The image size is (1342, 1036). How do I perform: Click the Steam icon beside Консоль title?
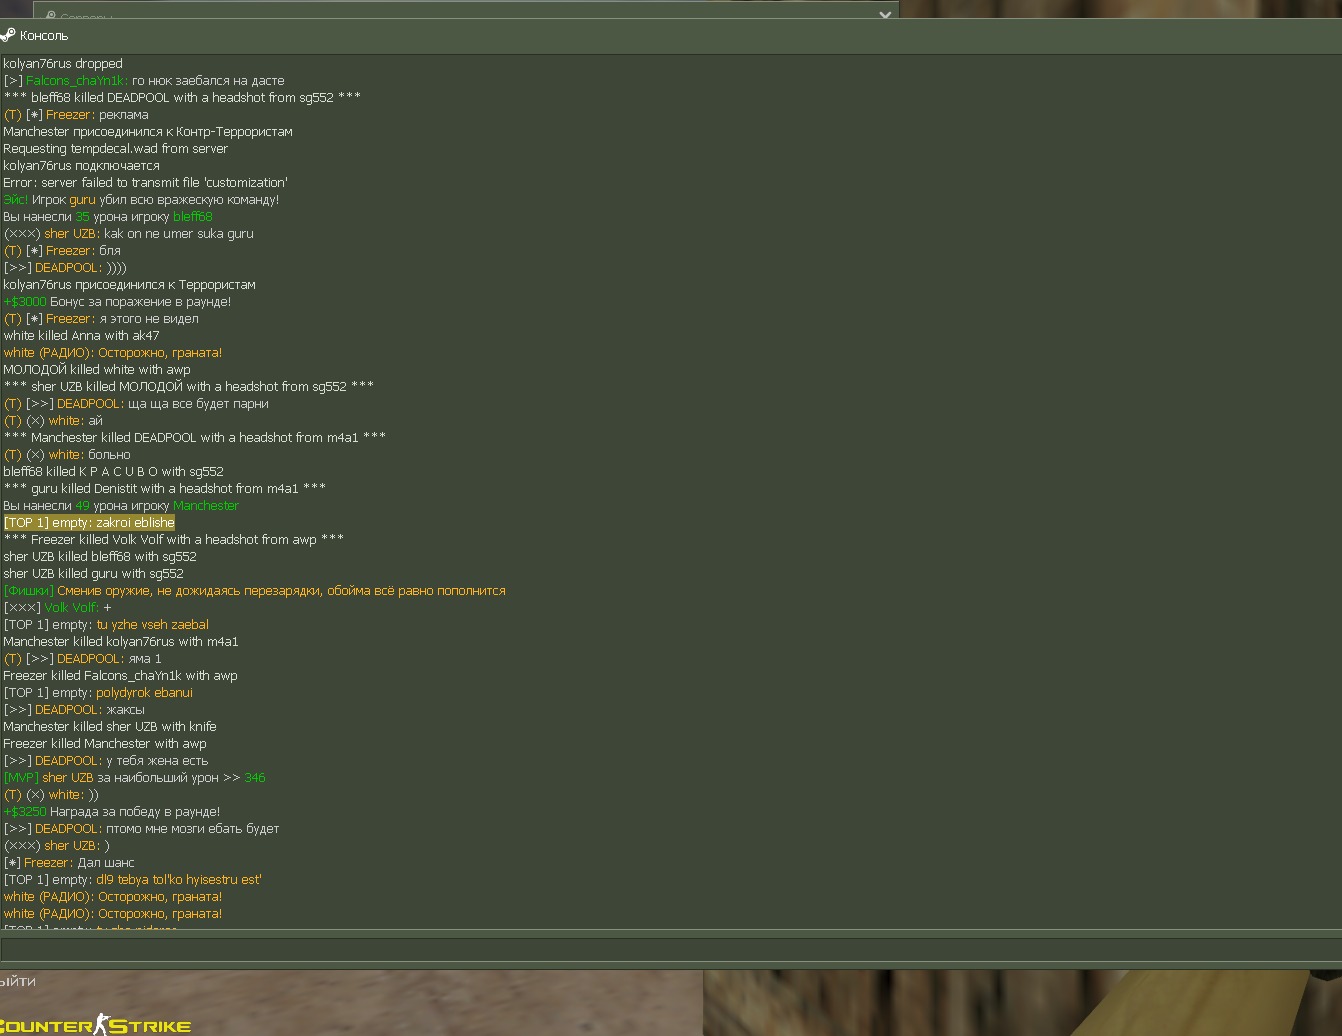click(7, 35)
